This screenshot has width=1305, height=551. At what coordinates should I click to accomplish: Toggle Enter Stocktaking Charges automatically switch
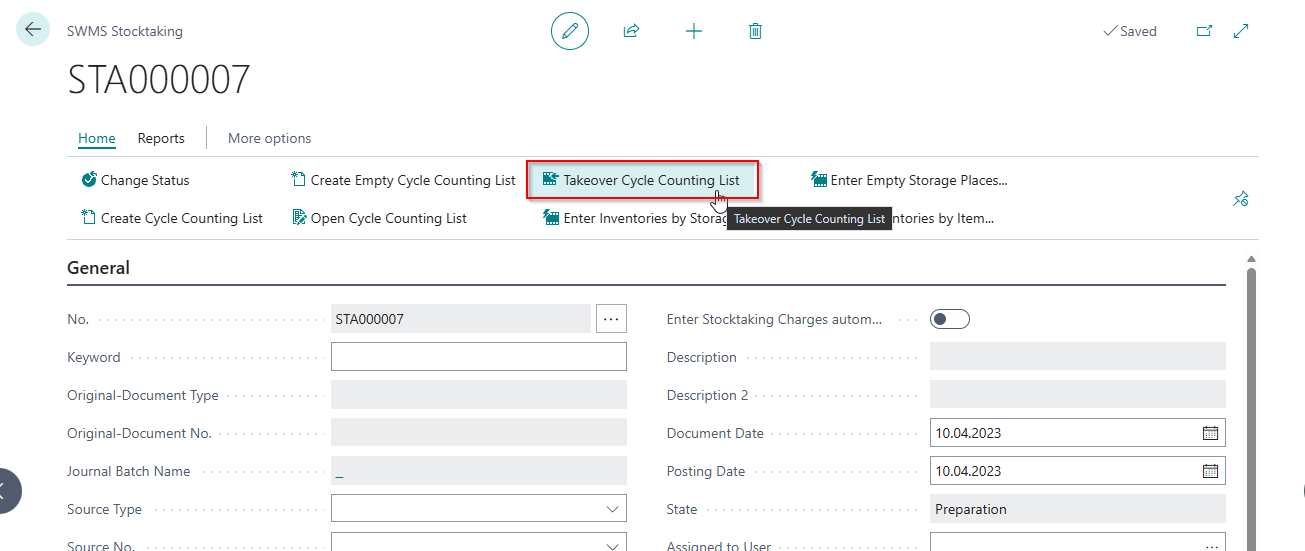coord(949,319)
